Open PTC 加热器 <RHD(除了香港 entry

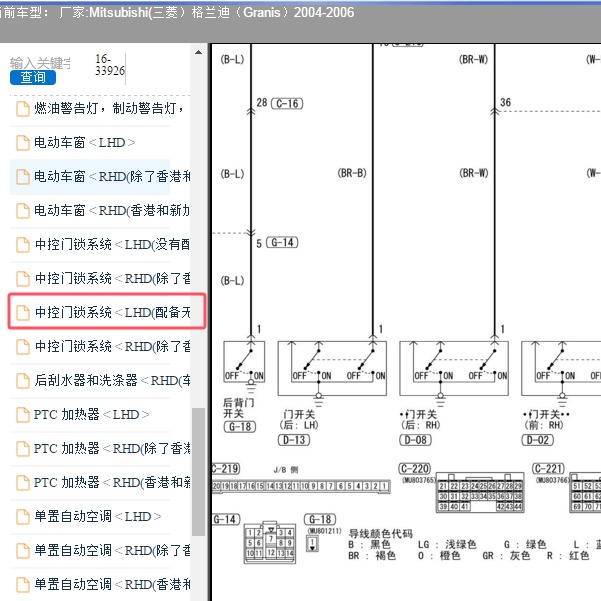(x=112, y=448)
